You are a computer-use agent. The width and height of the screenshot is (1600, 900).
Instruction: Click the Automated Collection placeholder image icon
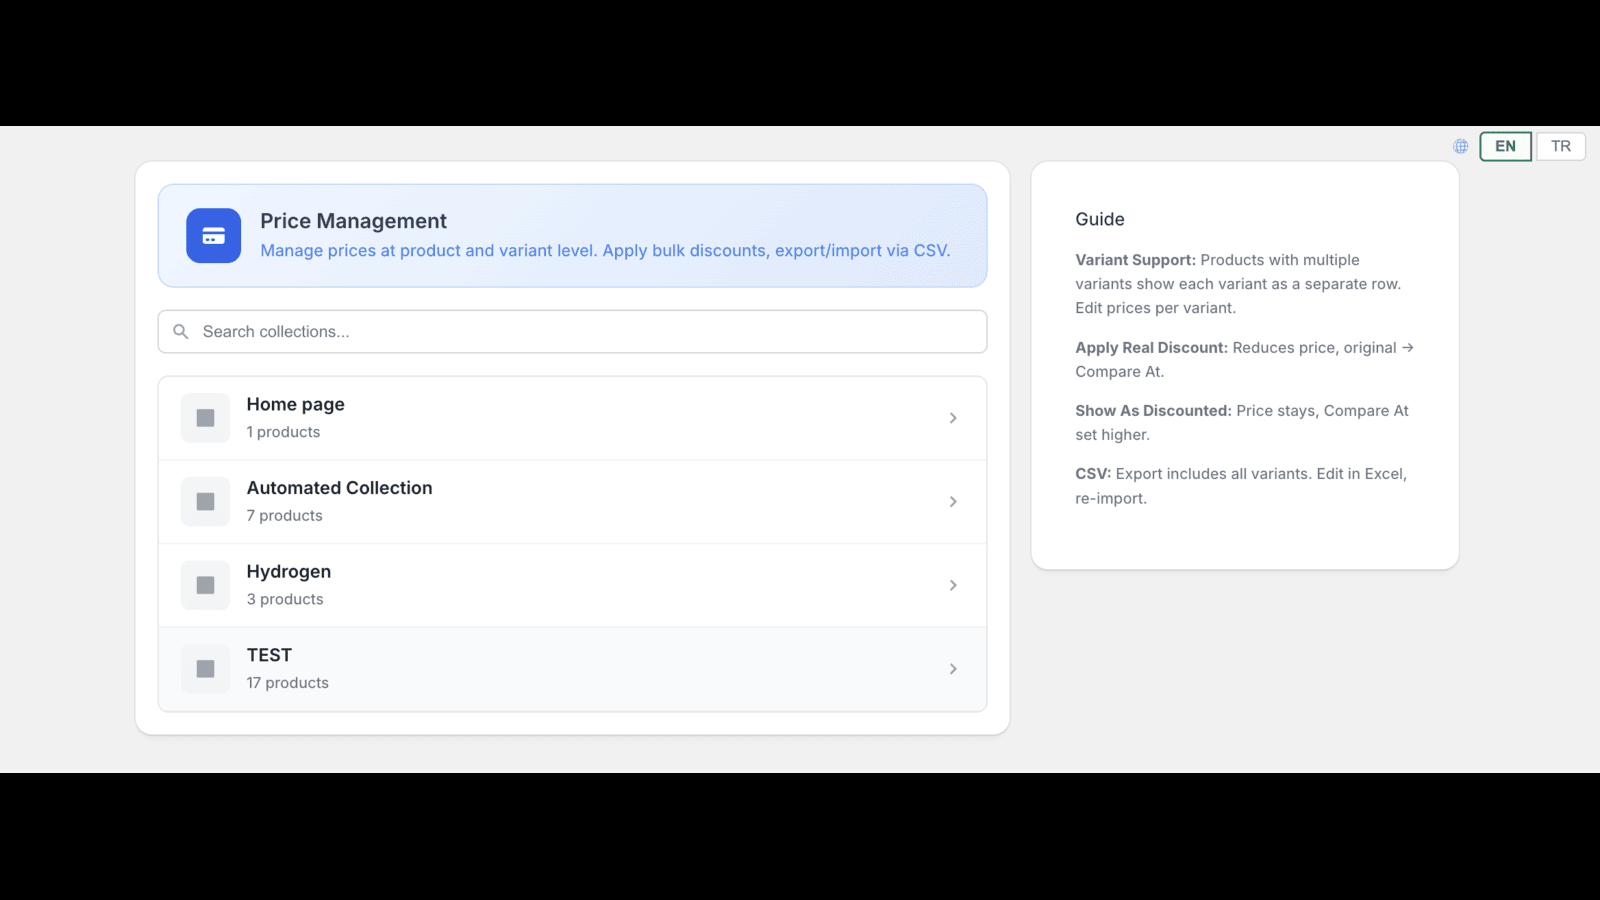pos(206,502)
